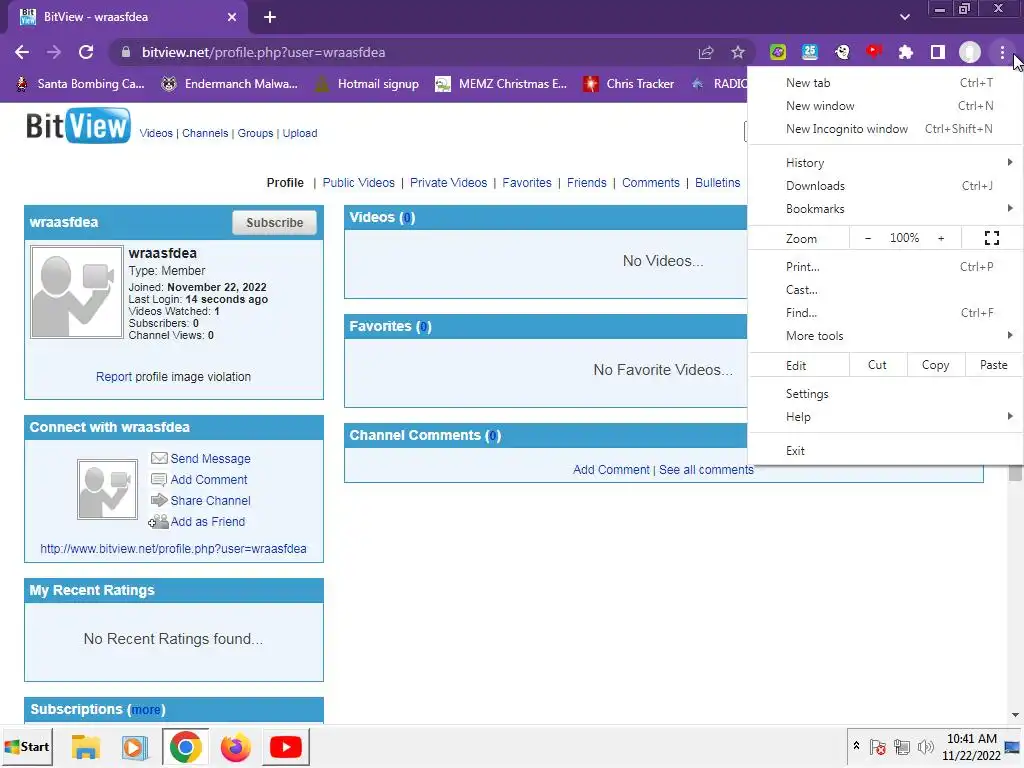Choose Cast... from the menu
1024x768 pixels.
point(886,289)
